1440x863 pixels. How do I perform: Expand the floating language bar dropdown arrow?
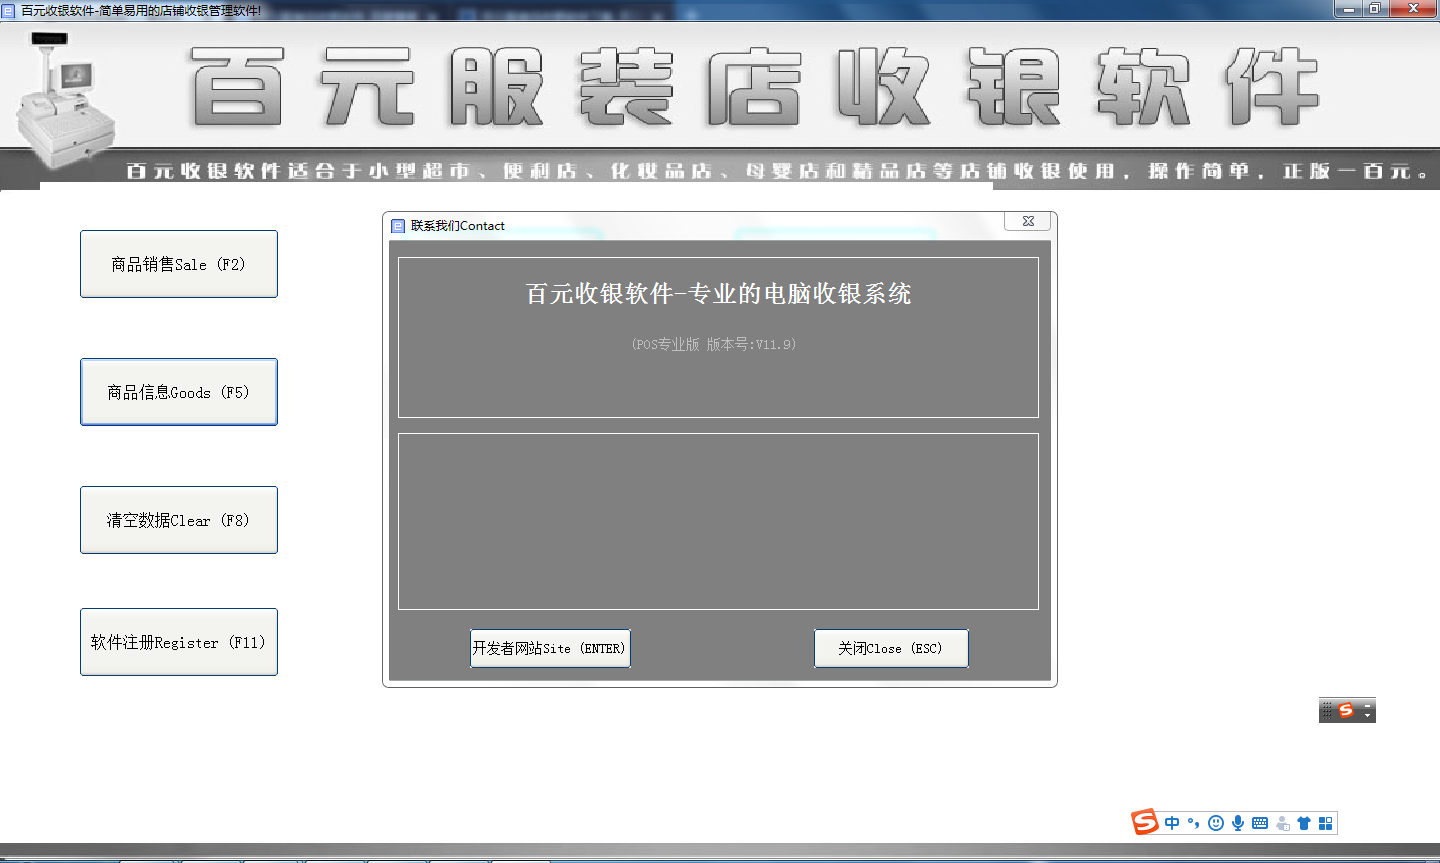click(1368, 716)
